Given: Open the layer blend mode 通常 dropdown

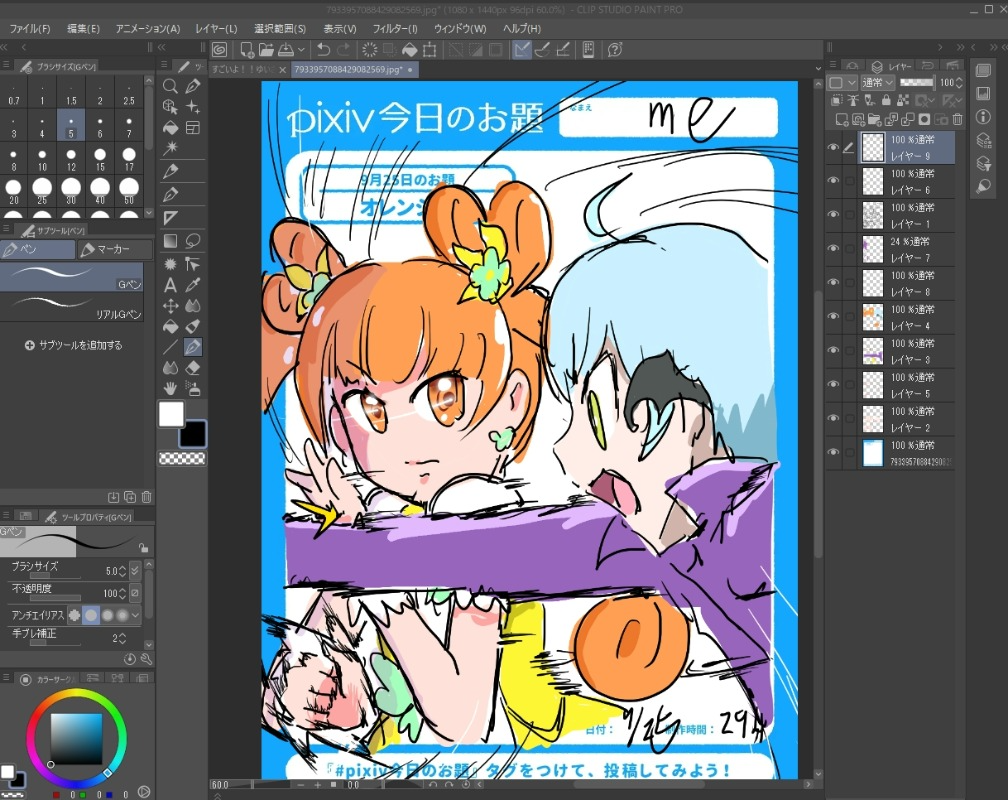Looking at the screenshot, I should tap(878, 82).
